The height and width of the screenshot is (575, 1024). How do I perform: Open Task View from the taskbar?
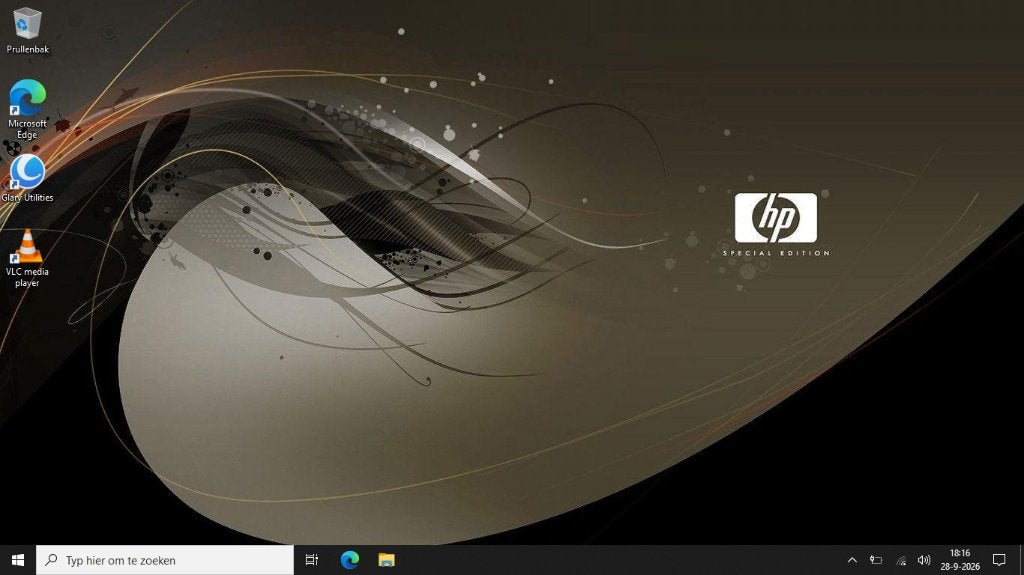312,560
